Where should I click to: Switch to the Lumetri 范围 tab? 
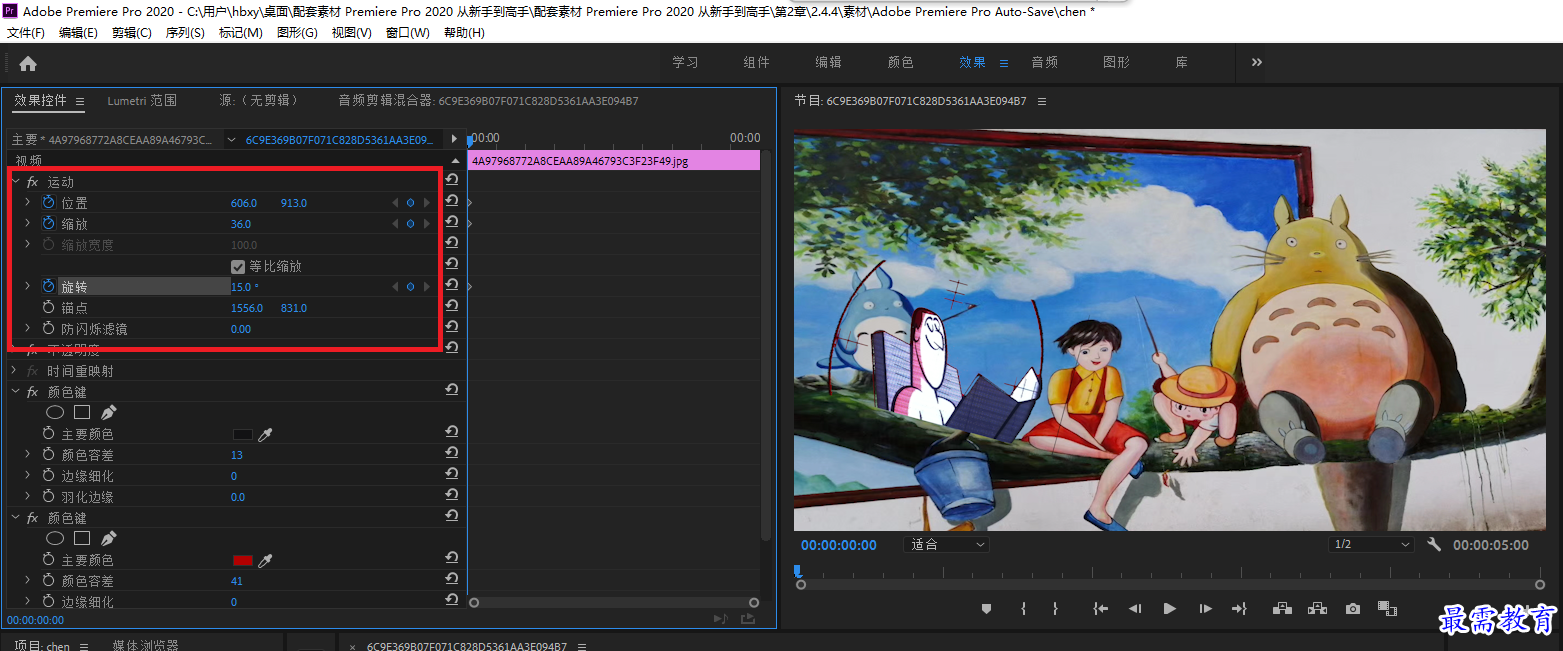(x=142, y=101)
